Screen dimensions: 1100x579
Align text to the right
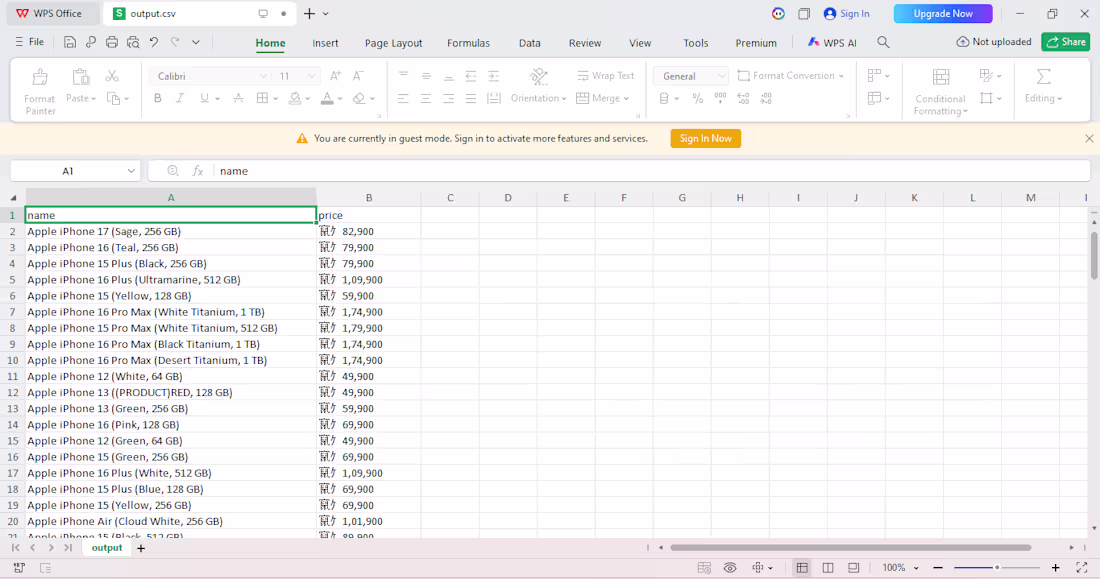point(448,98)
